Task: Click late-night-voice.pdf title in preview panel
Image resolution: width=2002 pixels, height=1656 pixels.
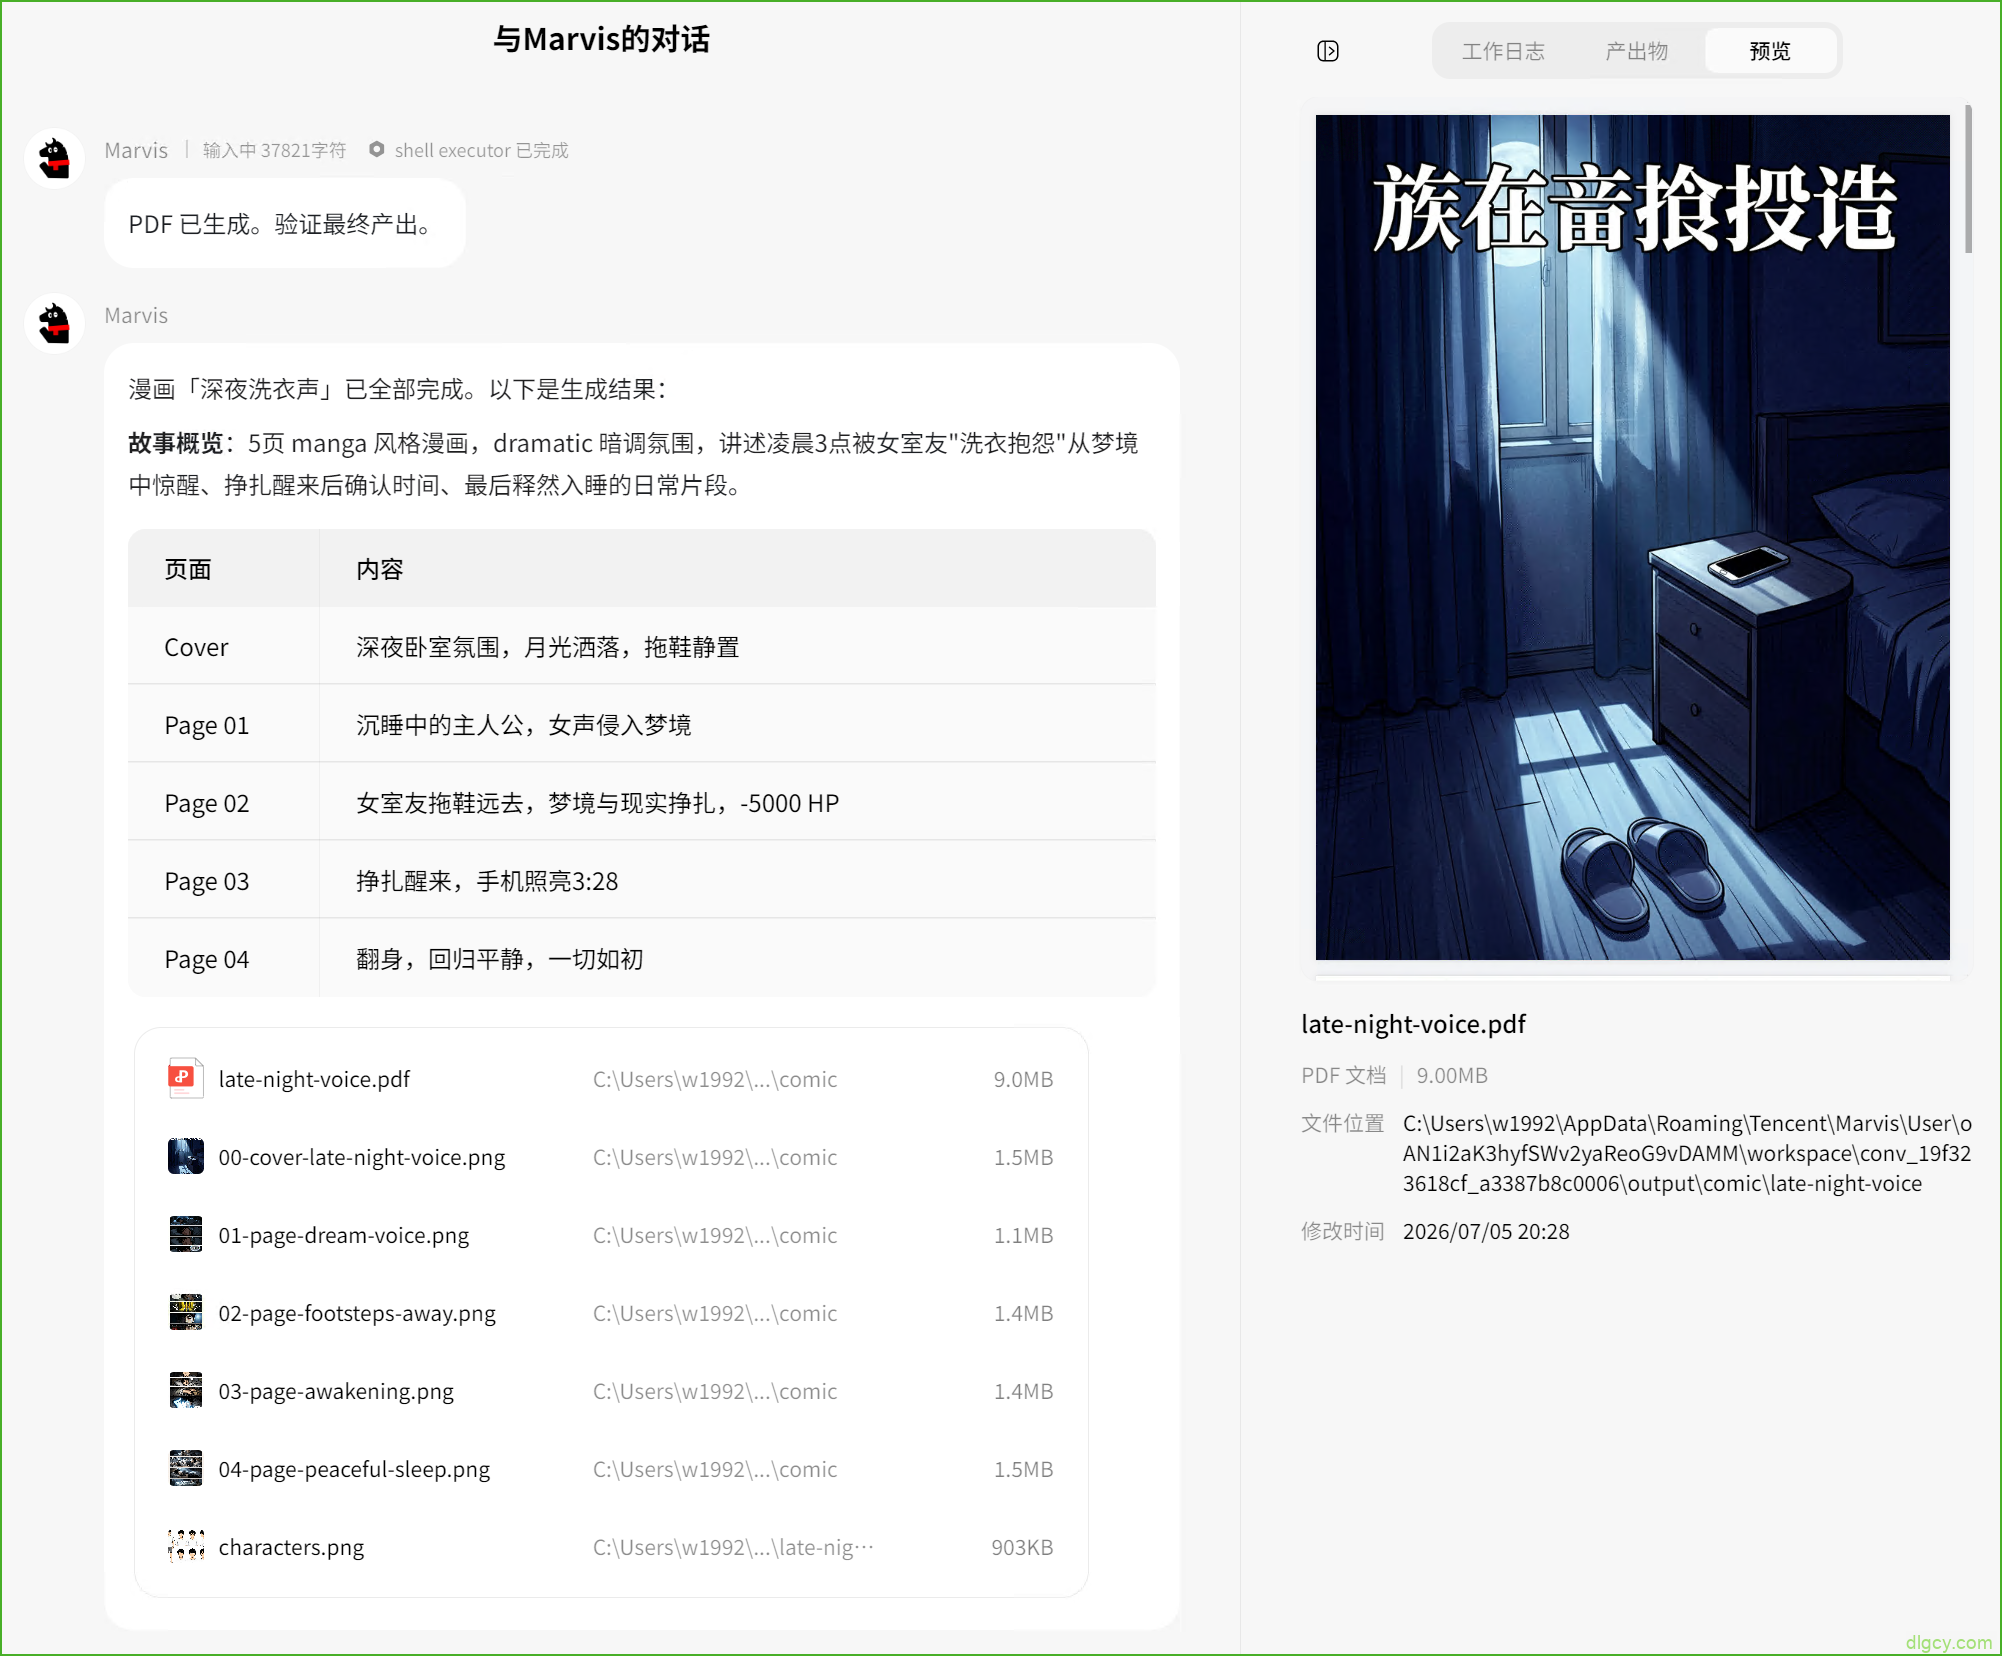Action: tap(1413, 1024)
